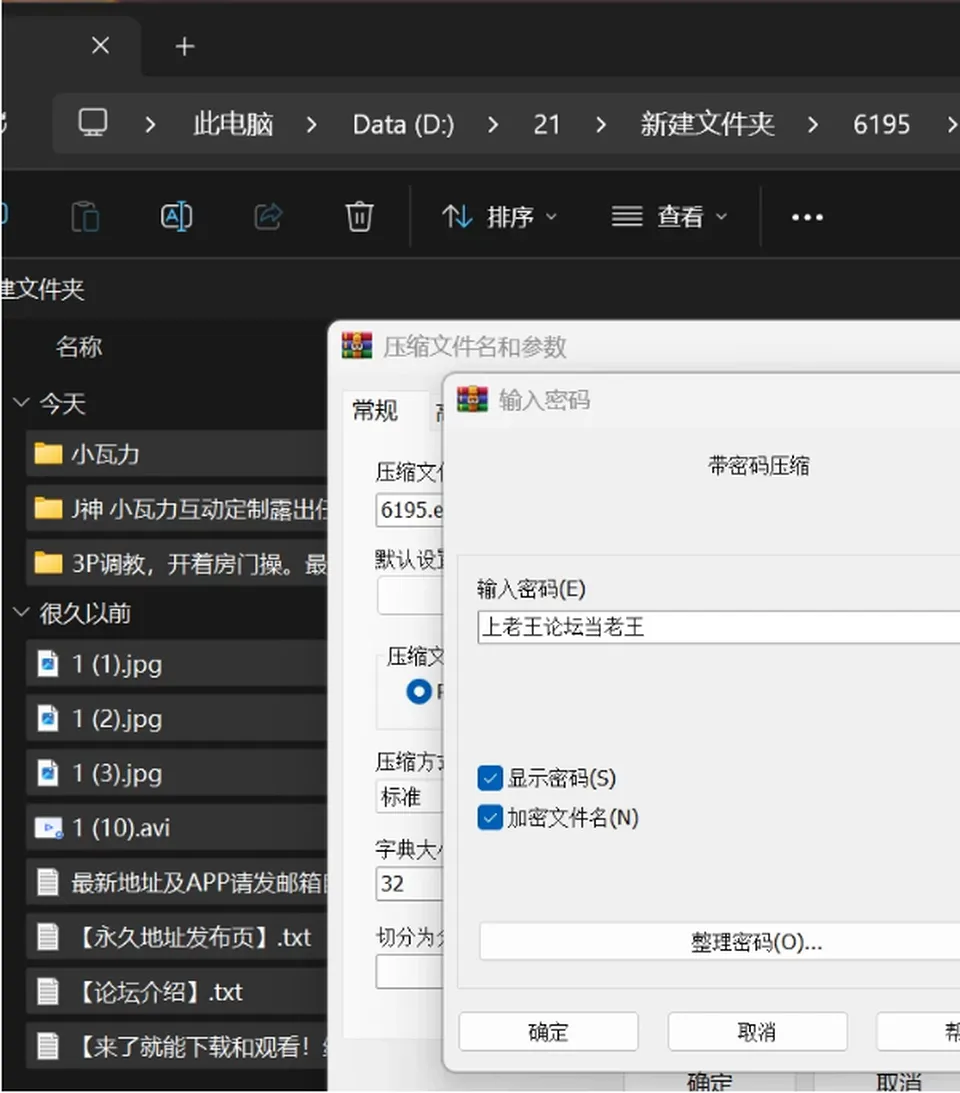Expand the chevron right after Data (D:)

click(493, 125)
